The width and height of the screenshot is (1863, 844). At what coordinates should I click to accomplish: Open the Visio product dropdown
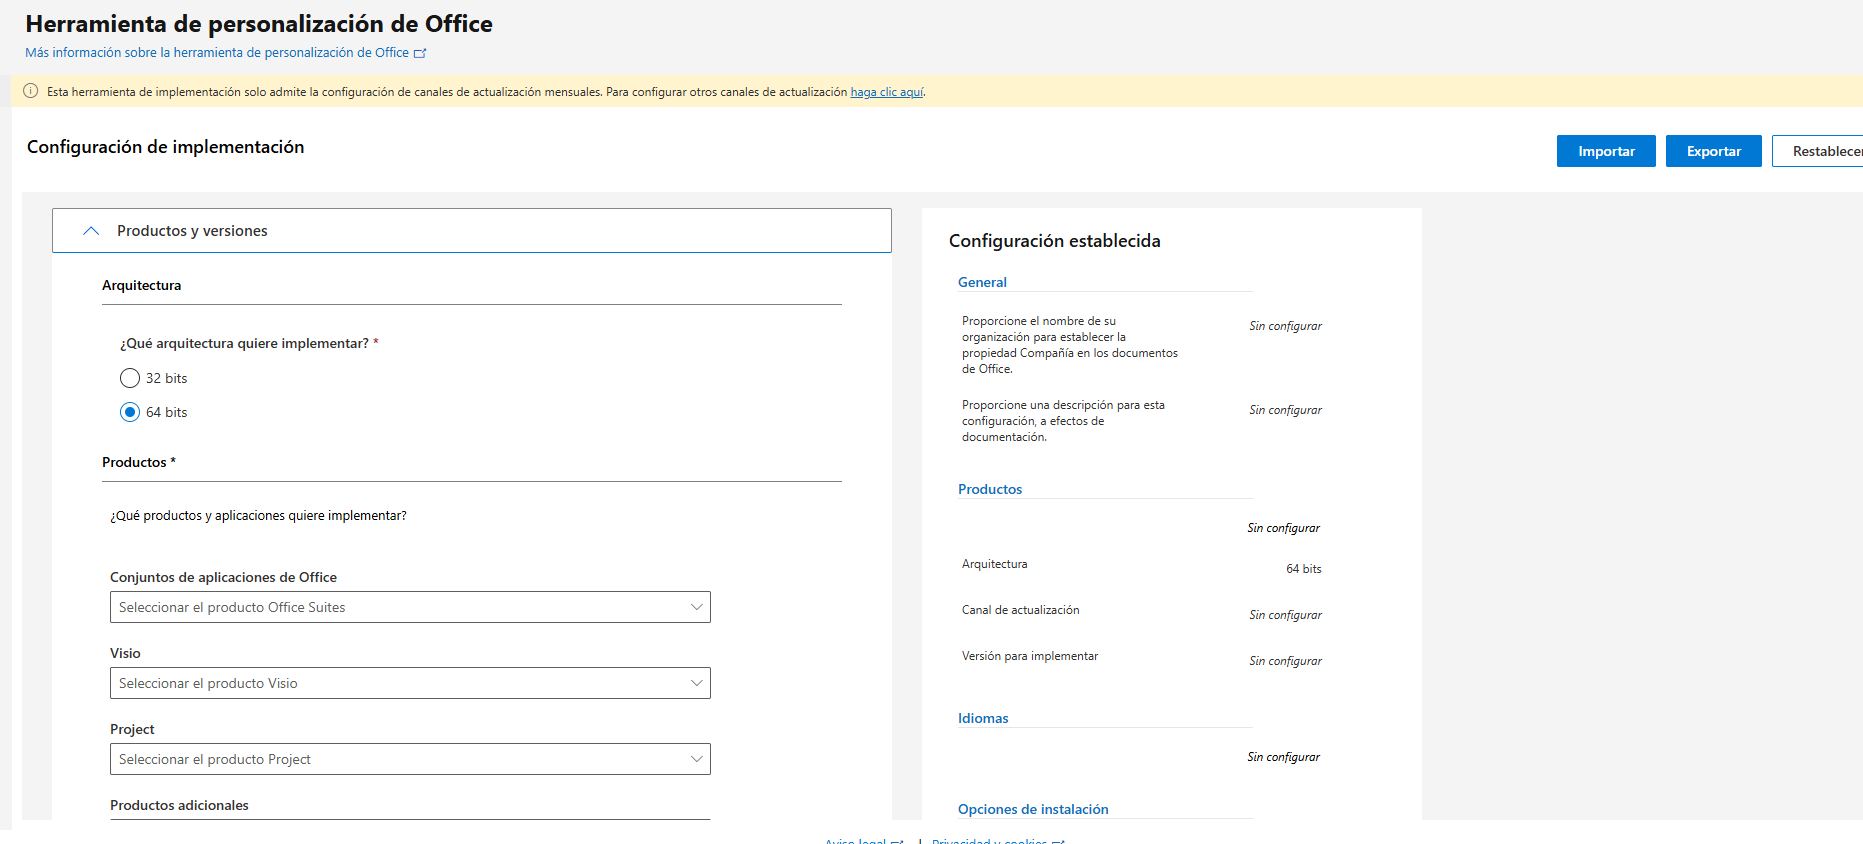coord(410,683)
